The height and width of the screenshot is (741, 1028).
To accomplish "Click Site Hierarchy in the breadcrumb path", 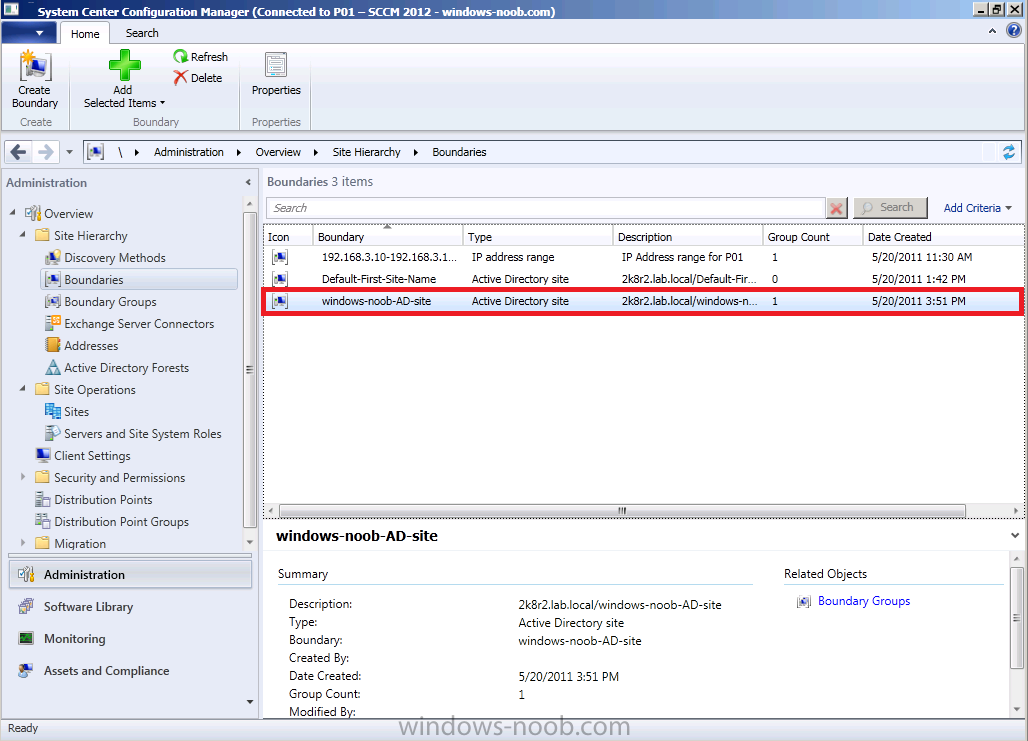I will pos(366,152).
